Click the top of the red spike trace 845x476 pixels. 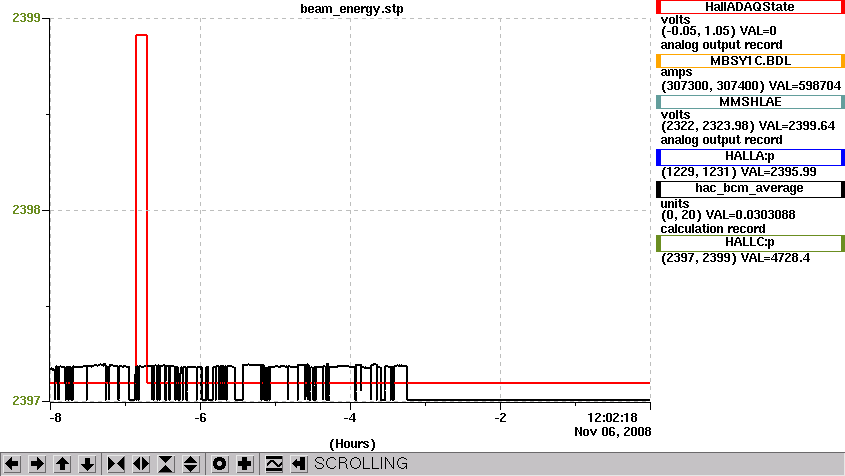pyautogui.click(x=141, y=35)
